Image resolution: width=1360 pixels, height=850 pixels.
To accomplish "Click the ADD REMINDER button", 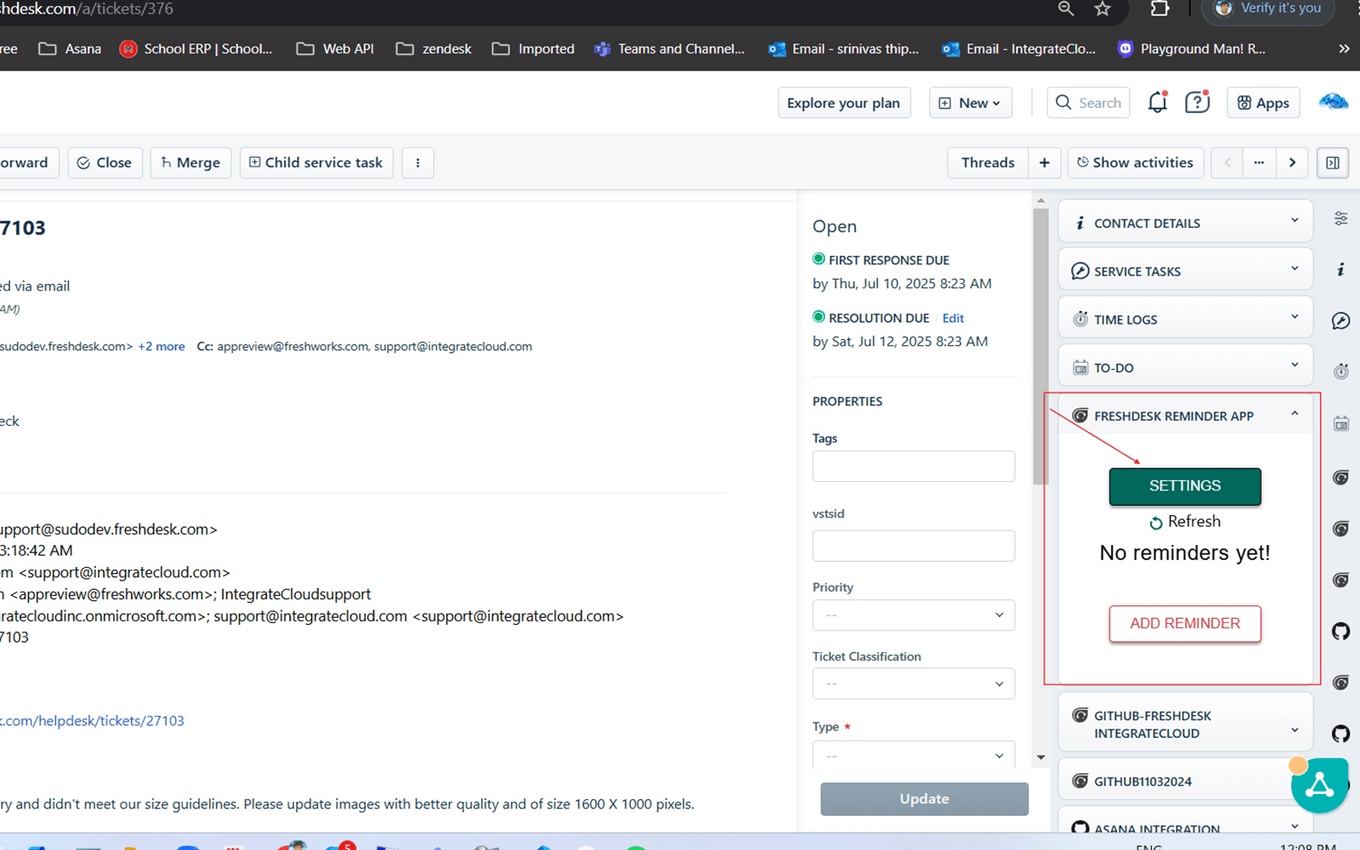I will [x=1185, y=623].
